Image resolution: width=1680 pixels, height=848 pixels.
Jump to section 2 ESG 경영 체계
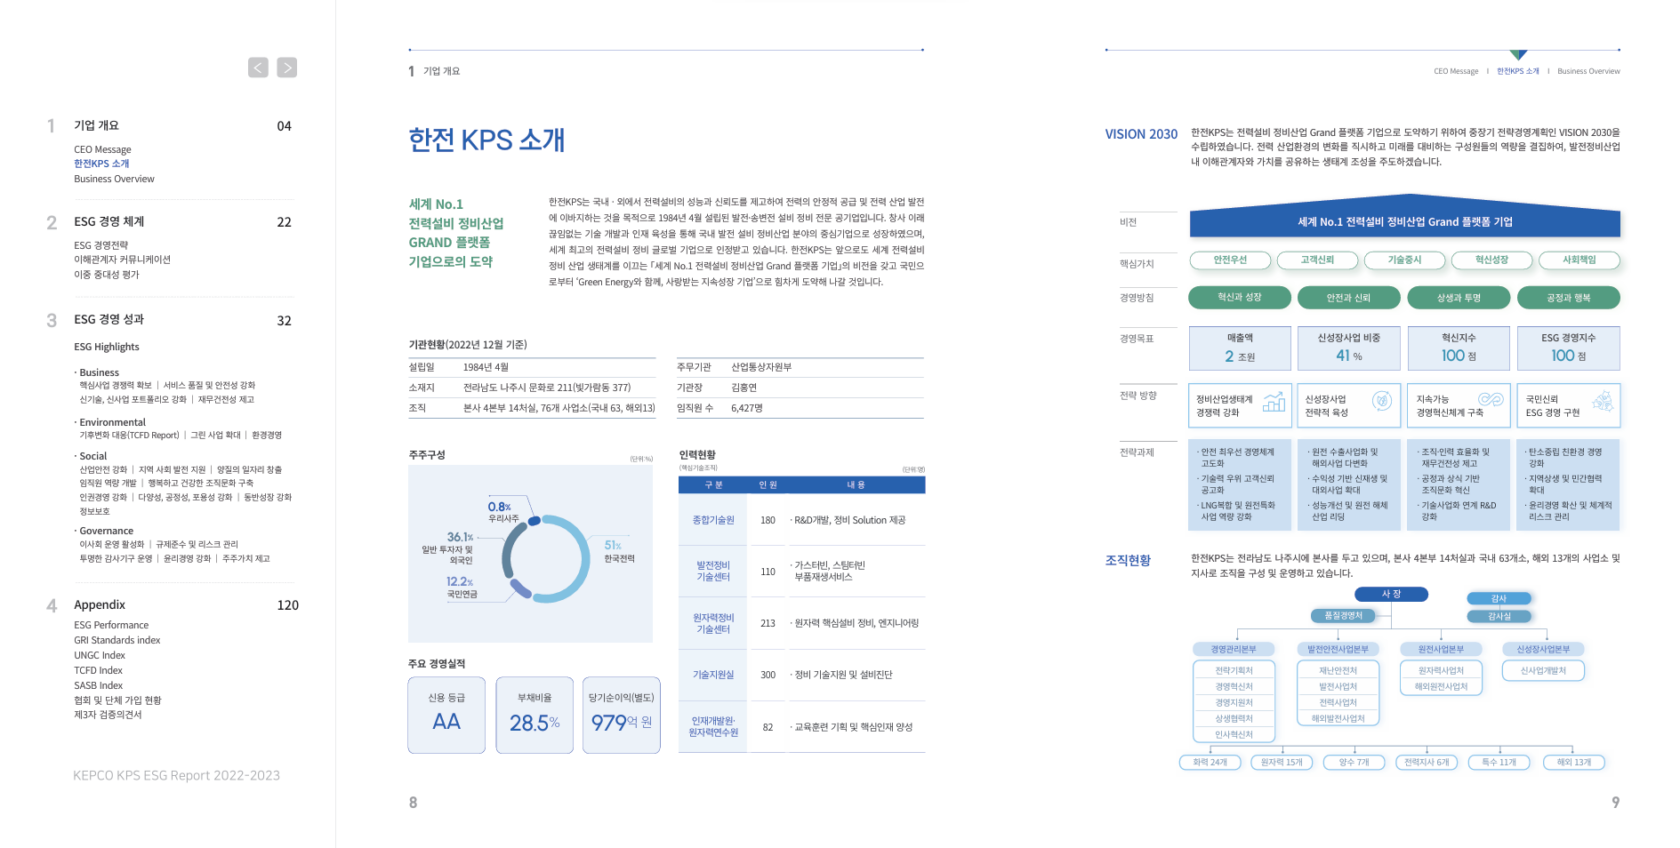pos(109,222)
